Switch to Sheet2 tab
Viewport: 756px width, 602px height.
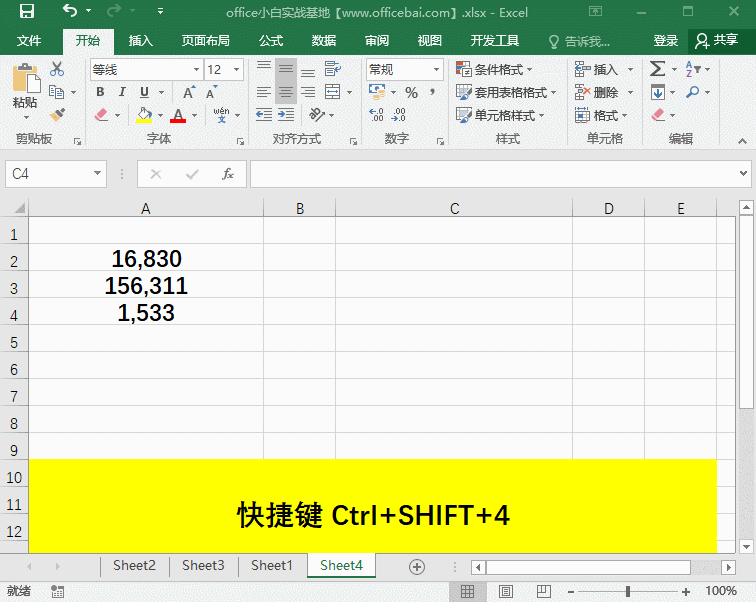coord(135,566)
